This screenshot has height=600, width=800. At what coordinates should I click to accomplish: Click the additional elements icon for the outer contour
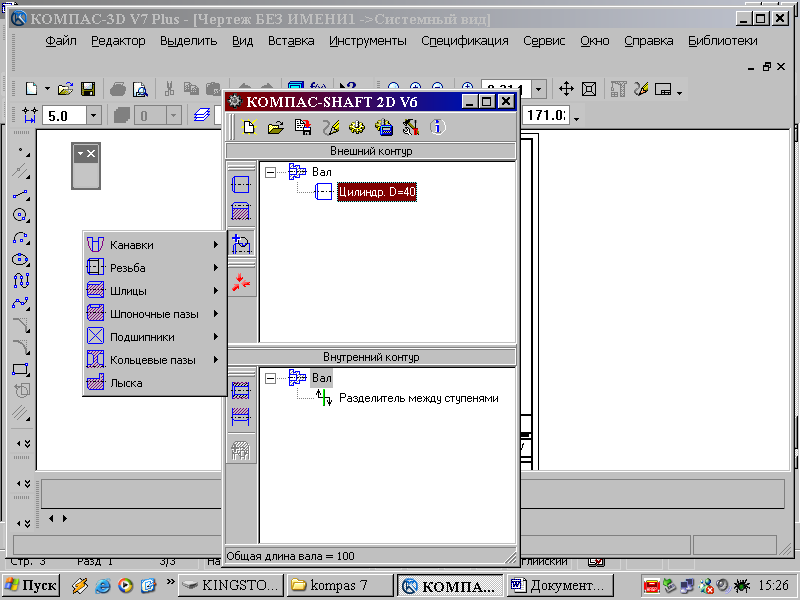pyautogui.click(x=241, y=244)
